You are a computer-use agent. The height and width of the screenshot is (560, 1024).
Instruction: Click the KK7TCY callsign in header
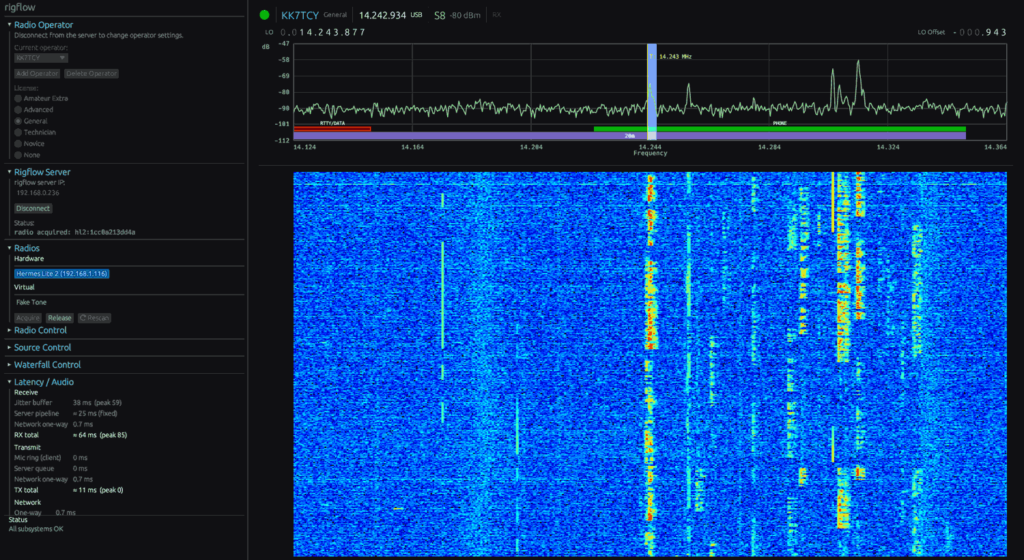pyautogui.click(x=300, y=15)
